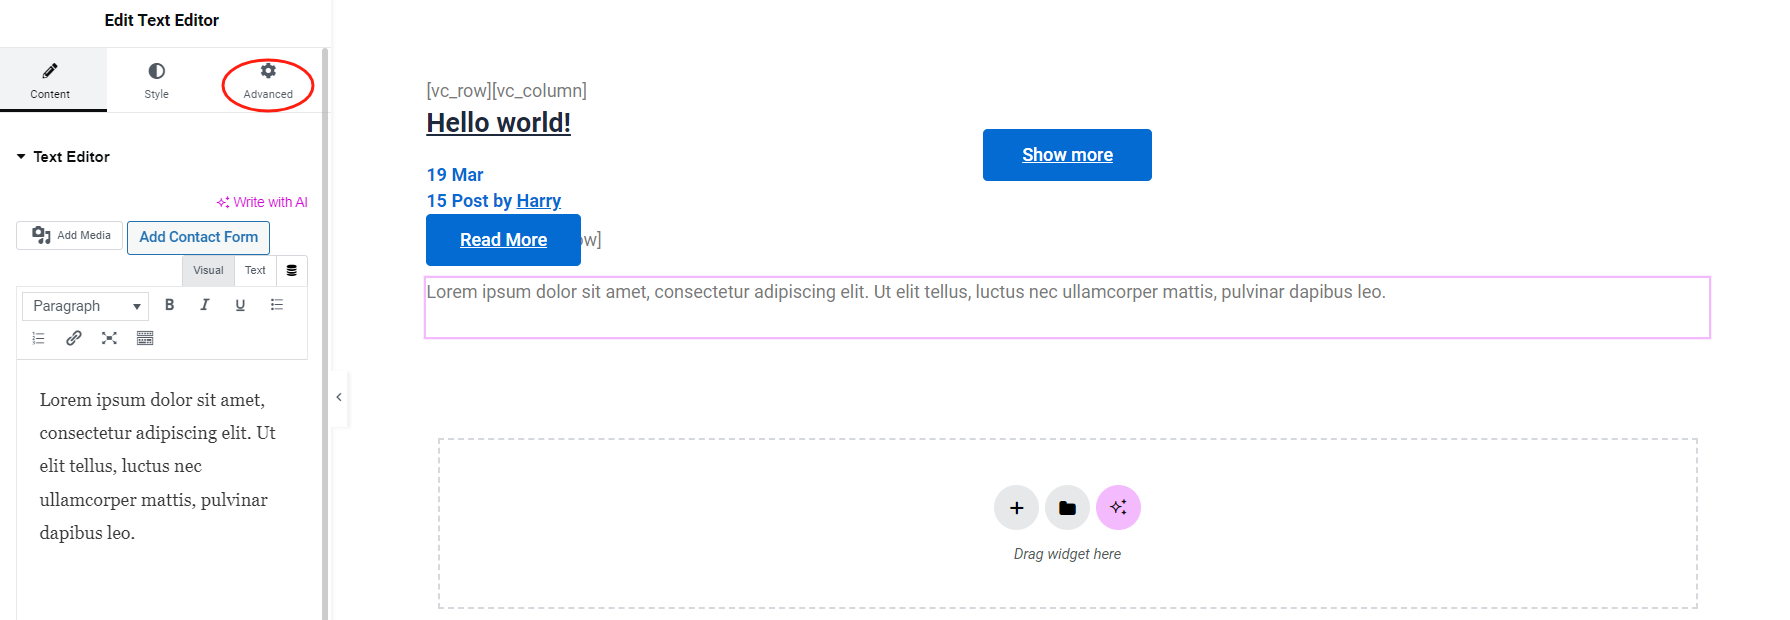
Task: Open Write with AI
Action: (262, 201)
